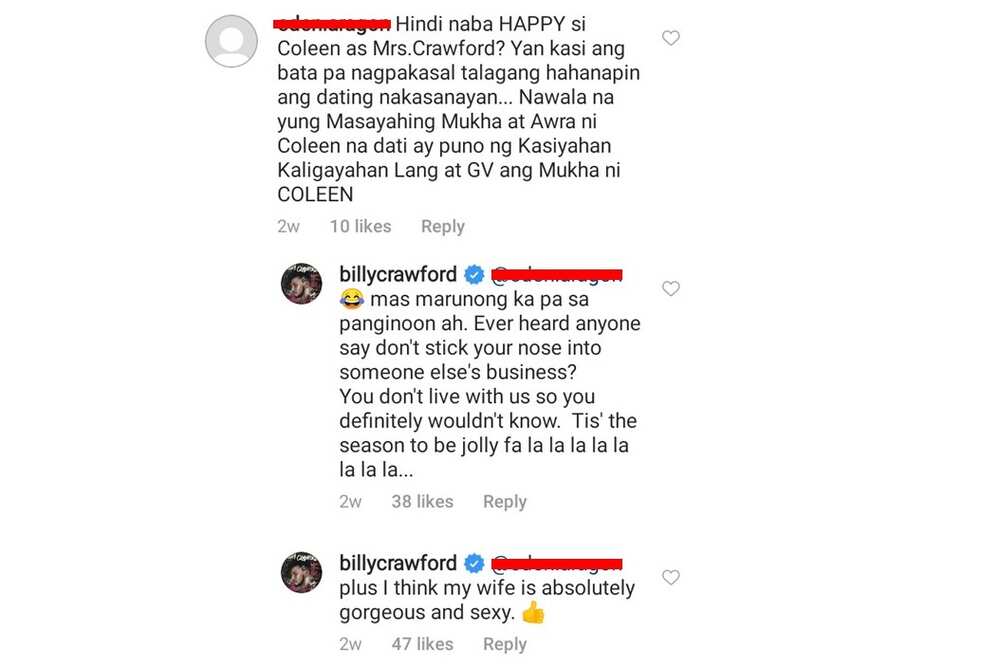View the 38 likes list

point(422,502)
